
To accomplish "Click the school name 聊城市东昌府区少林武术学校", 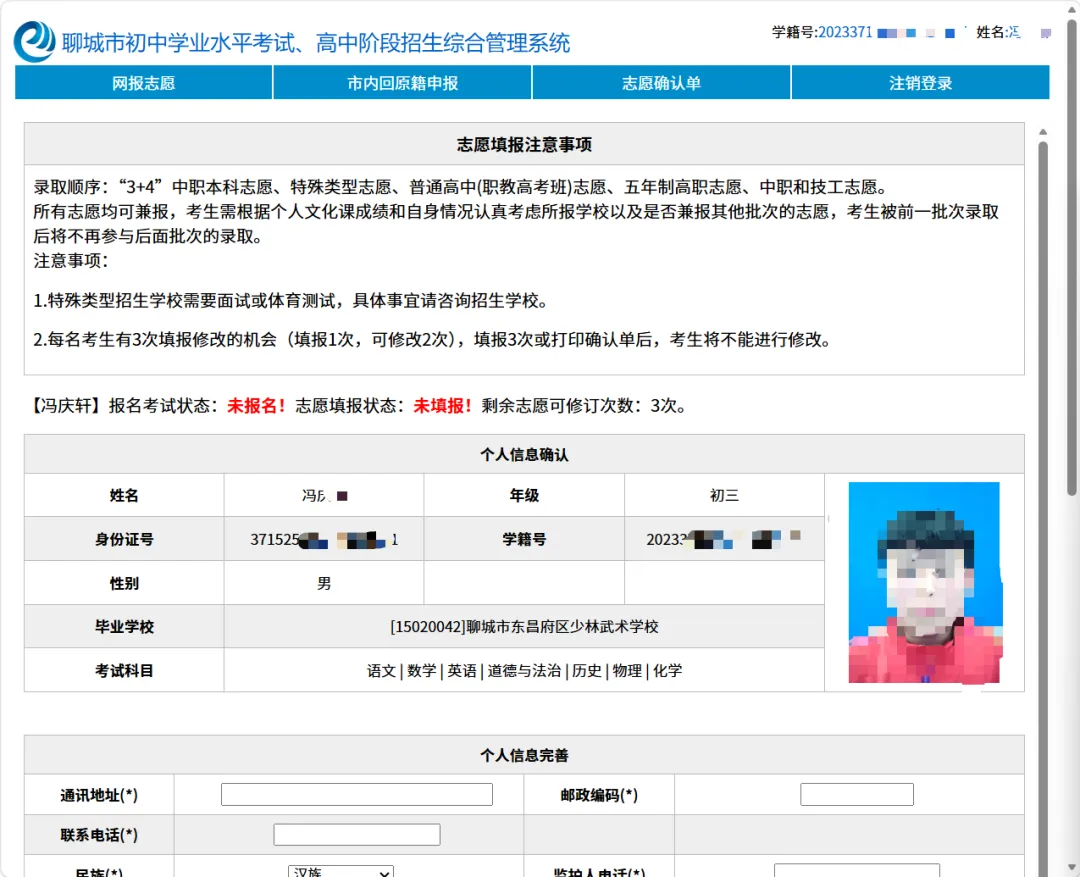I will pyautogui.click(x=562, y=627).
